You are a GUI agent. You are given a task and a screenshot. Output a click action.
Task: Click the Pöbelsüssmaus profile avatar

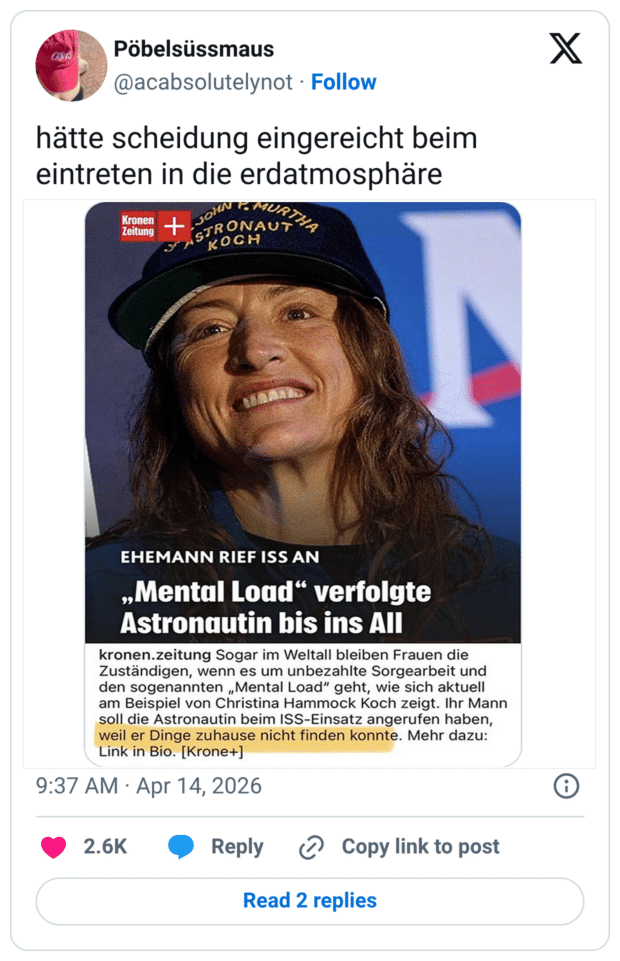(71, 65)
